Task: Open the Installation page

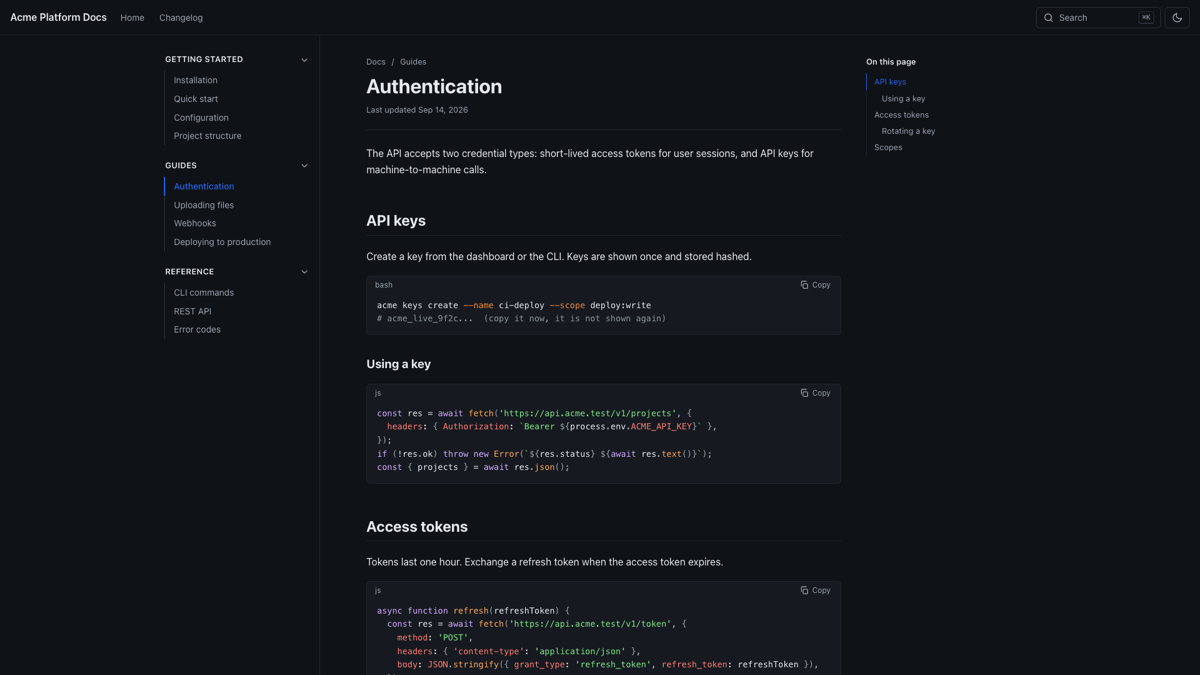Action: click(x=195, y=80)
